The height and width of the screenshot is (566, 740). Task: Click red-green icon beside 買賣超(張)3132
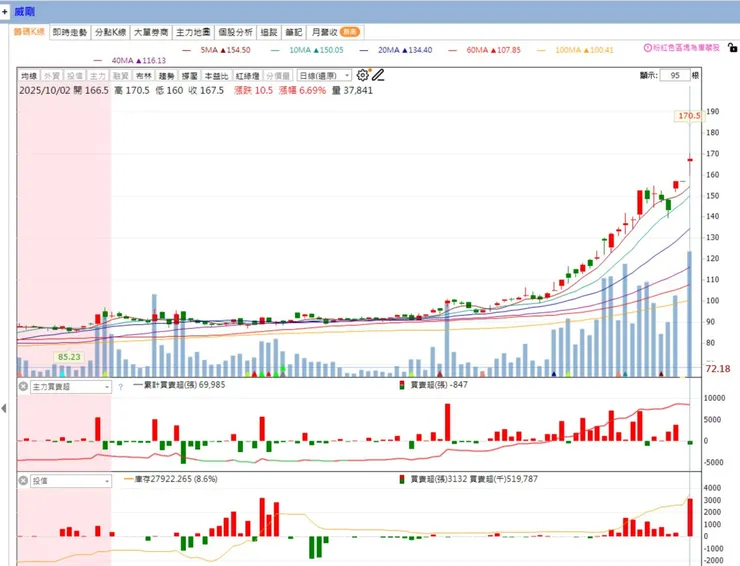[402, 479]
